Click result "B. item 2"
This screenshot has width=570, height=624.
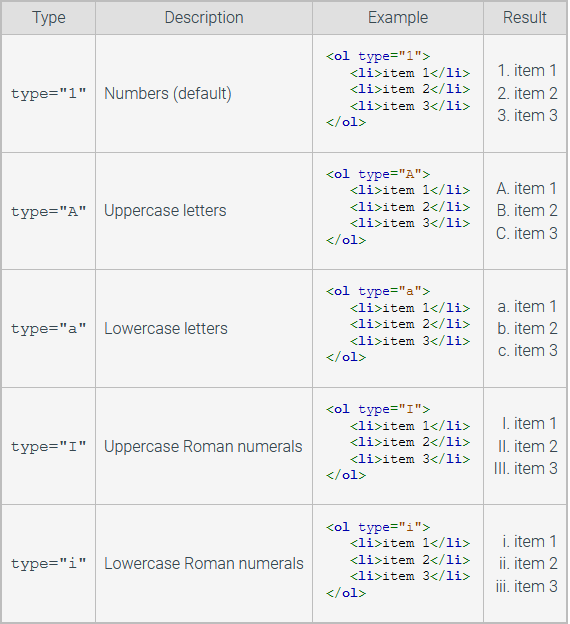coord(527,211)
